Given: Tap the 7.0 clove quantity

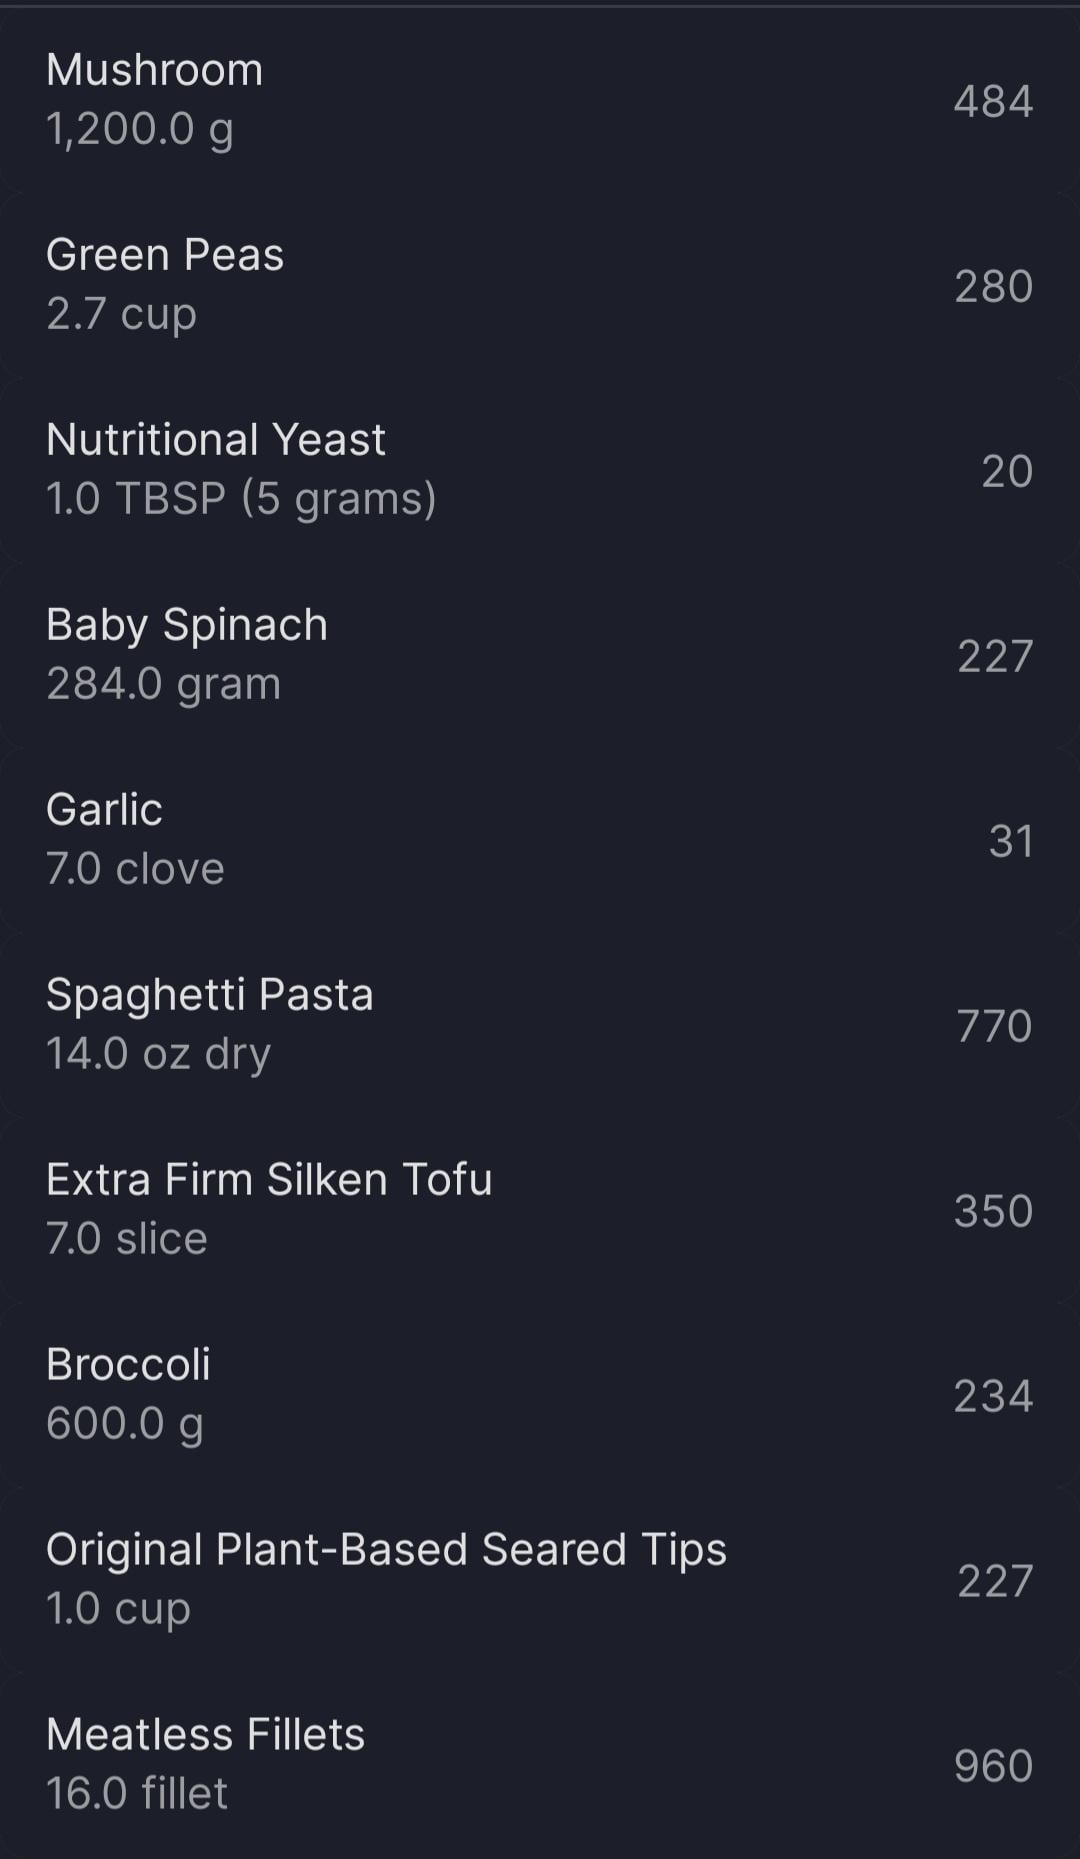Looking at the screenshot, I should [x=135, y=869].
